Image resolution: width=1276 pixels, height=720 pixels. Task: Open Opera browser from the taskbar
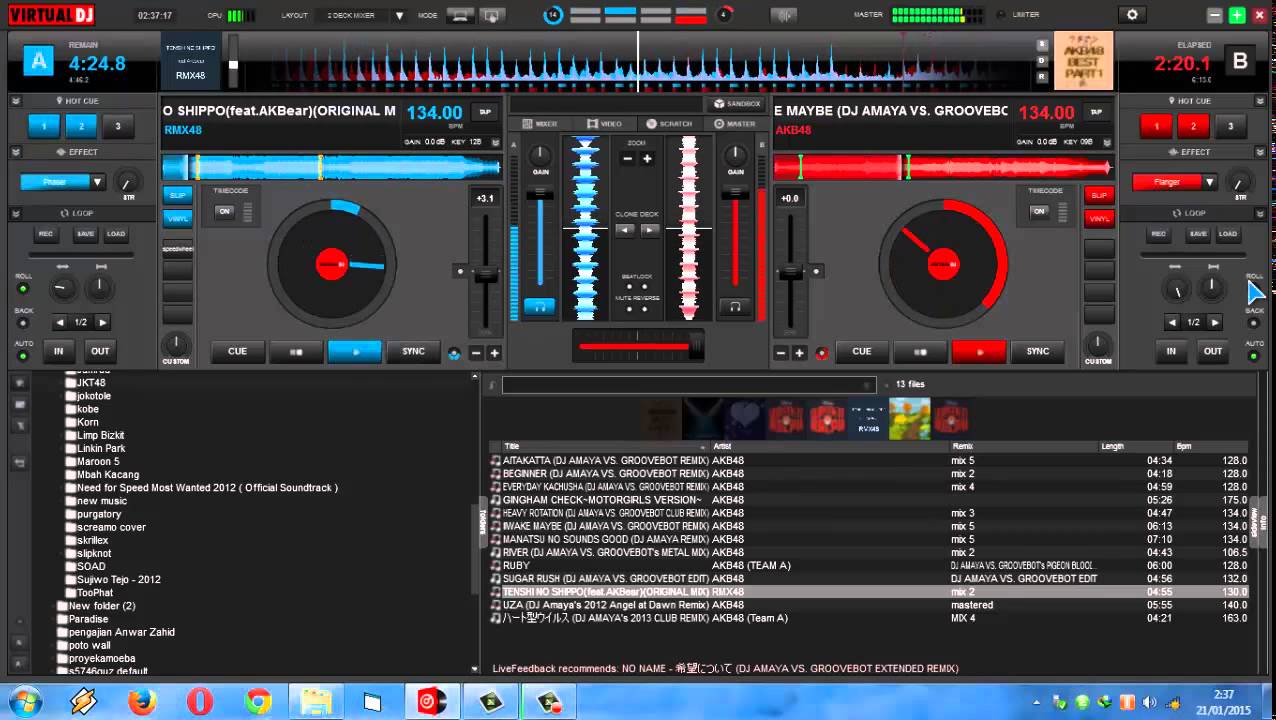pyautogui.click(x=200, y=702)
